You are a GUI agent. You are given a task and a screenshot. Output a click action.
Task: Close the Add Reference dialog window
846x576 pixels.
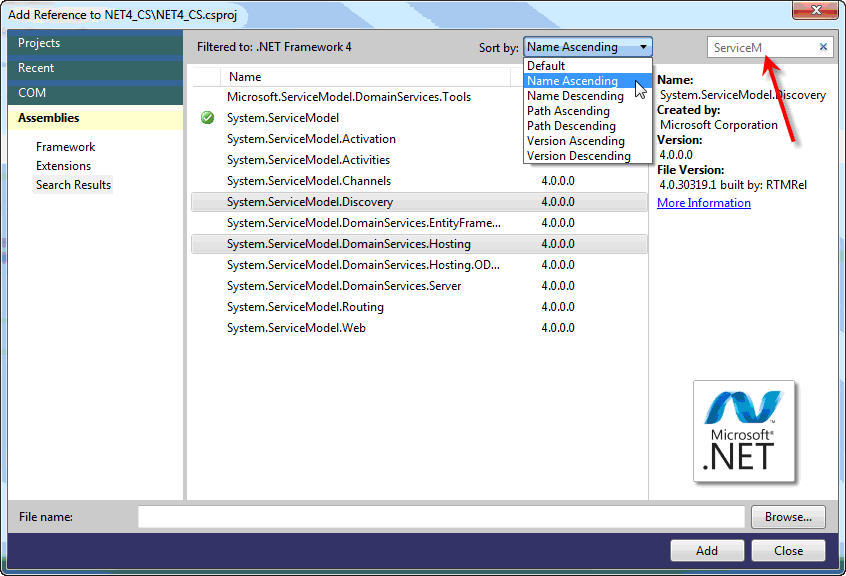[x=815, y=10]
